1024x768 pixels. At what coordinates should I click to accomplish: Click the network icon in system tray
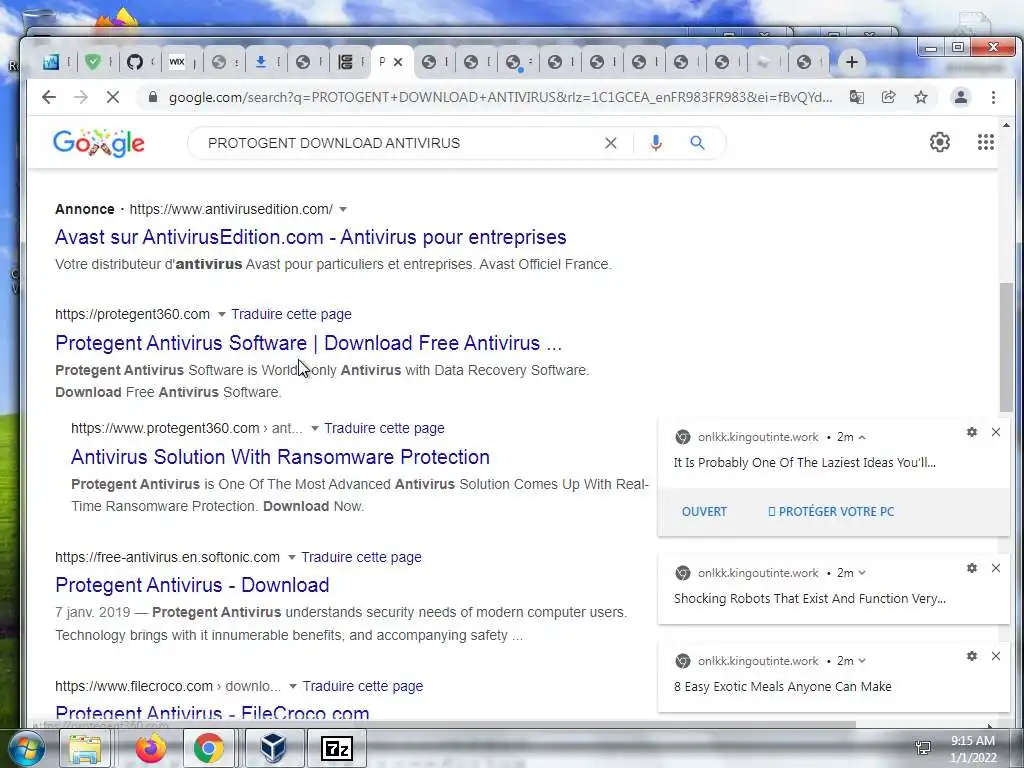click(x=923, y=748)
